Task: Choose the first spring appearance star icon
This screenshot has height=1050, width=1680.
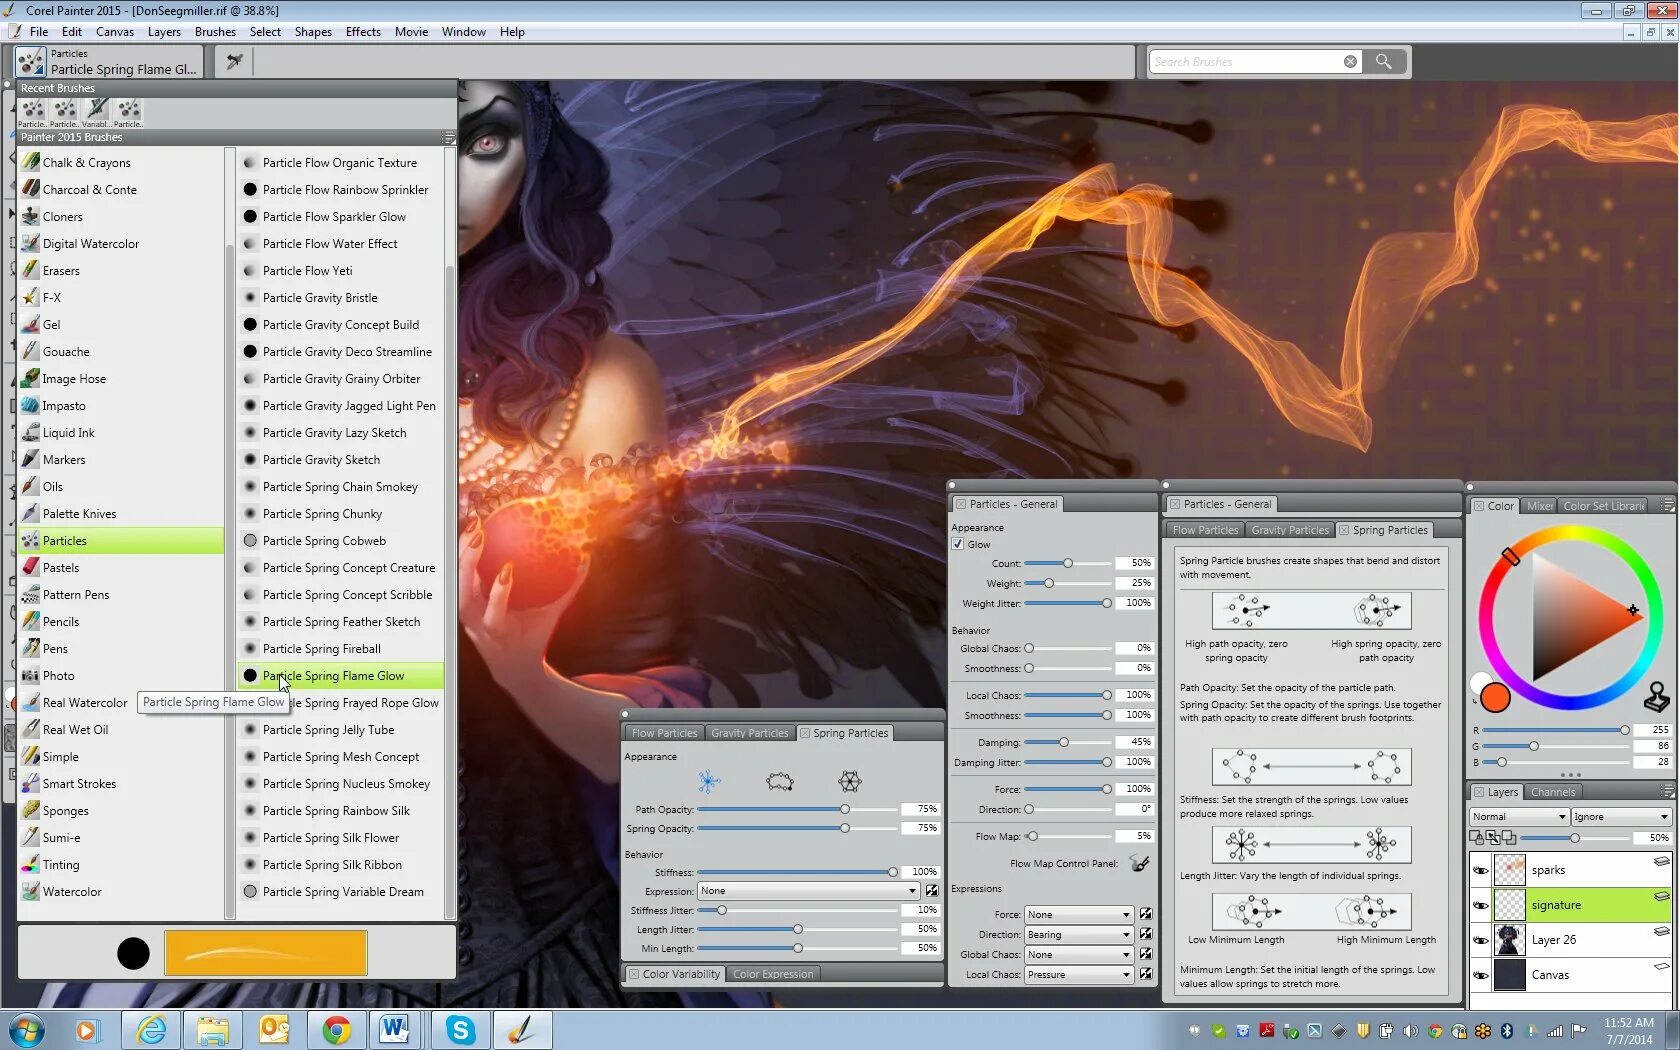Action: pyautogui.click(x=709, y=781)
